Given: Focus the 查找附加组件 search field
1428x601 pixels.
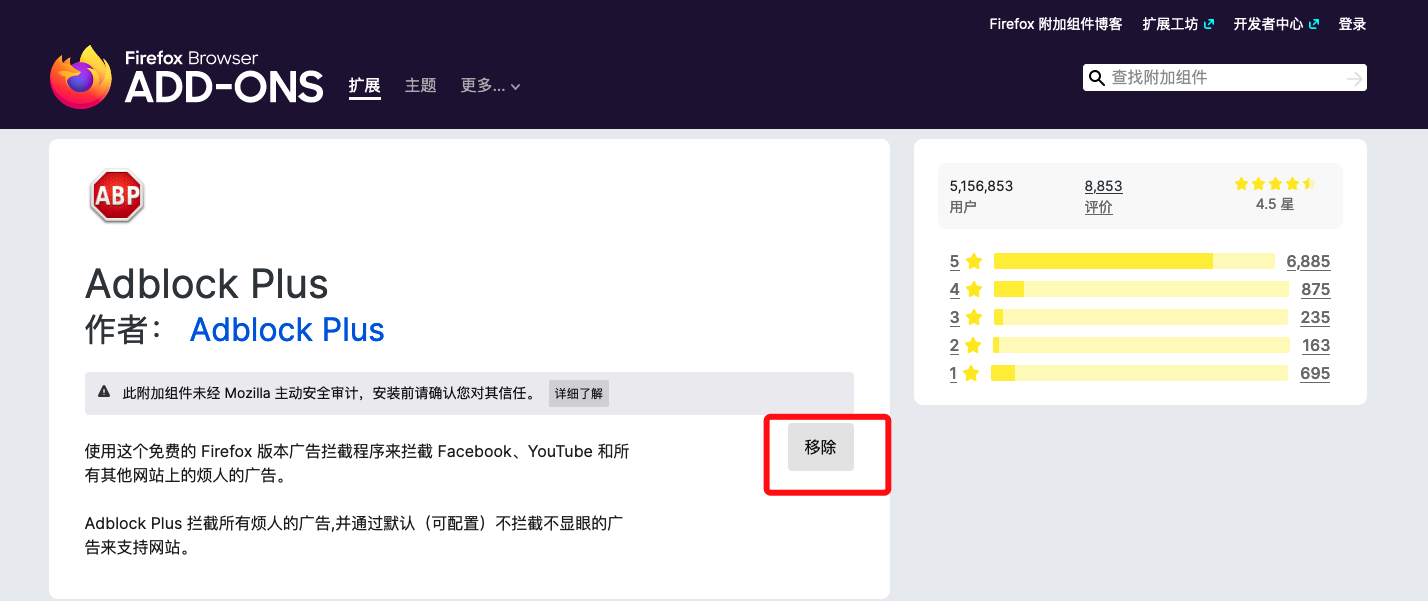Looking at the screenshot, I should coord(1225,78).
